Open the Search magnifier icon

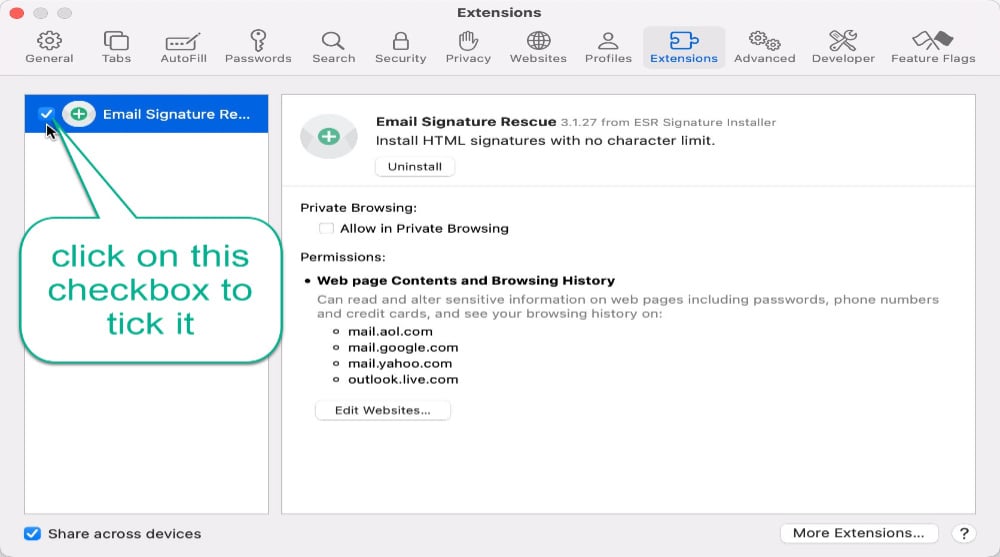pos(333,41)
